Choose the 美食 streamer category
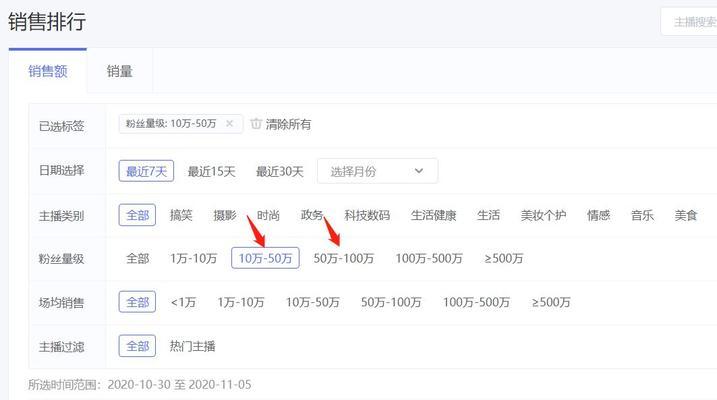The width and height of the screenshot is (717, 400). (x=685, y=215)
